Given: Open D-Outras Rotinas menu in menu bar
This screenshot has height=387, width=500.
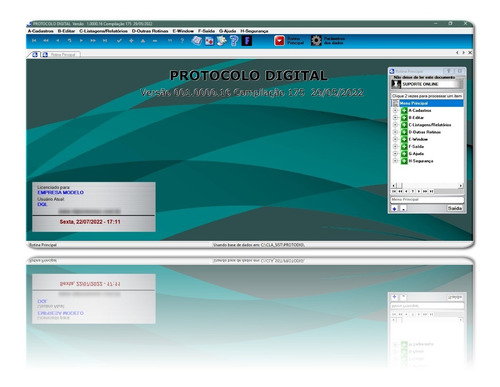Looking at the screenshot, I should tap(150, 31).
